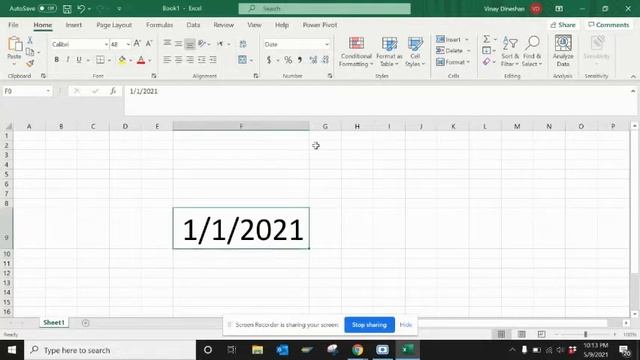Click the Orientation text angle icon
This screenshot has width=640, height=360.
[202, 43]
